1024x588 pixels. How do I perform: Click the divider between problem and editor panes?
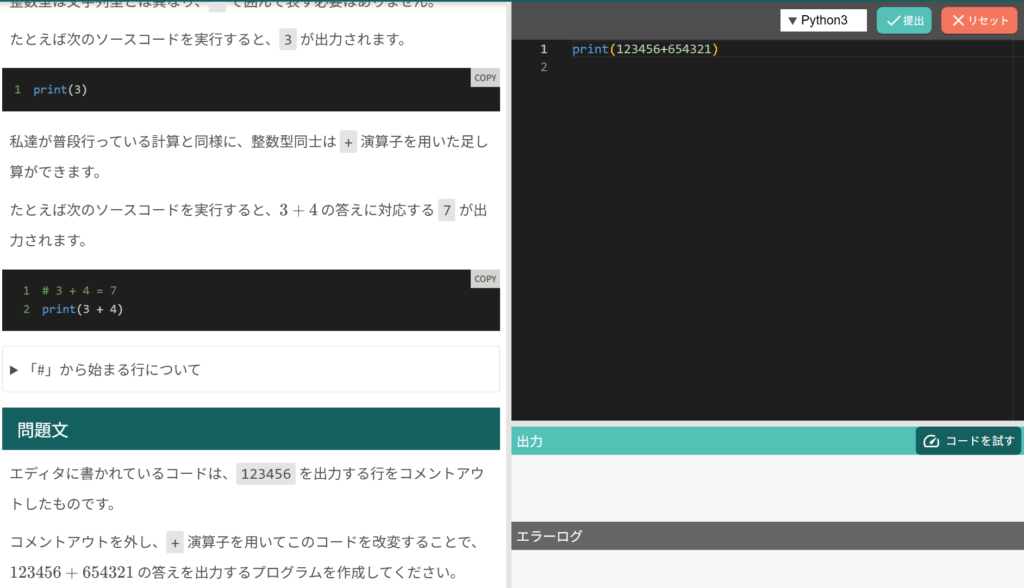coord(507,300)
